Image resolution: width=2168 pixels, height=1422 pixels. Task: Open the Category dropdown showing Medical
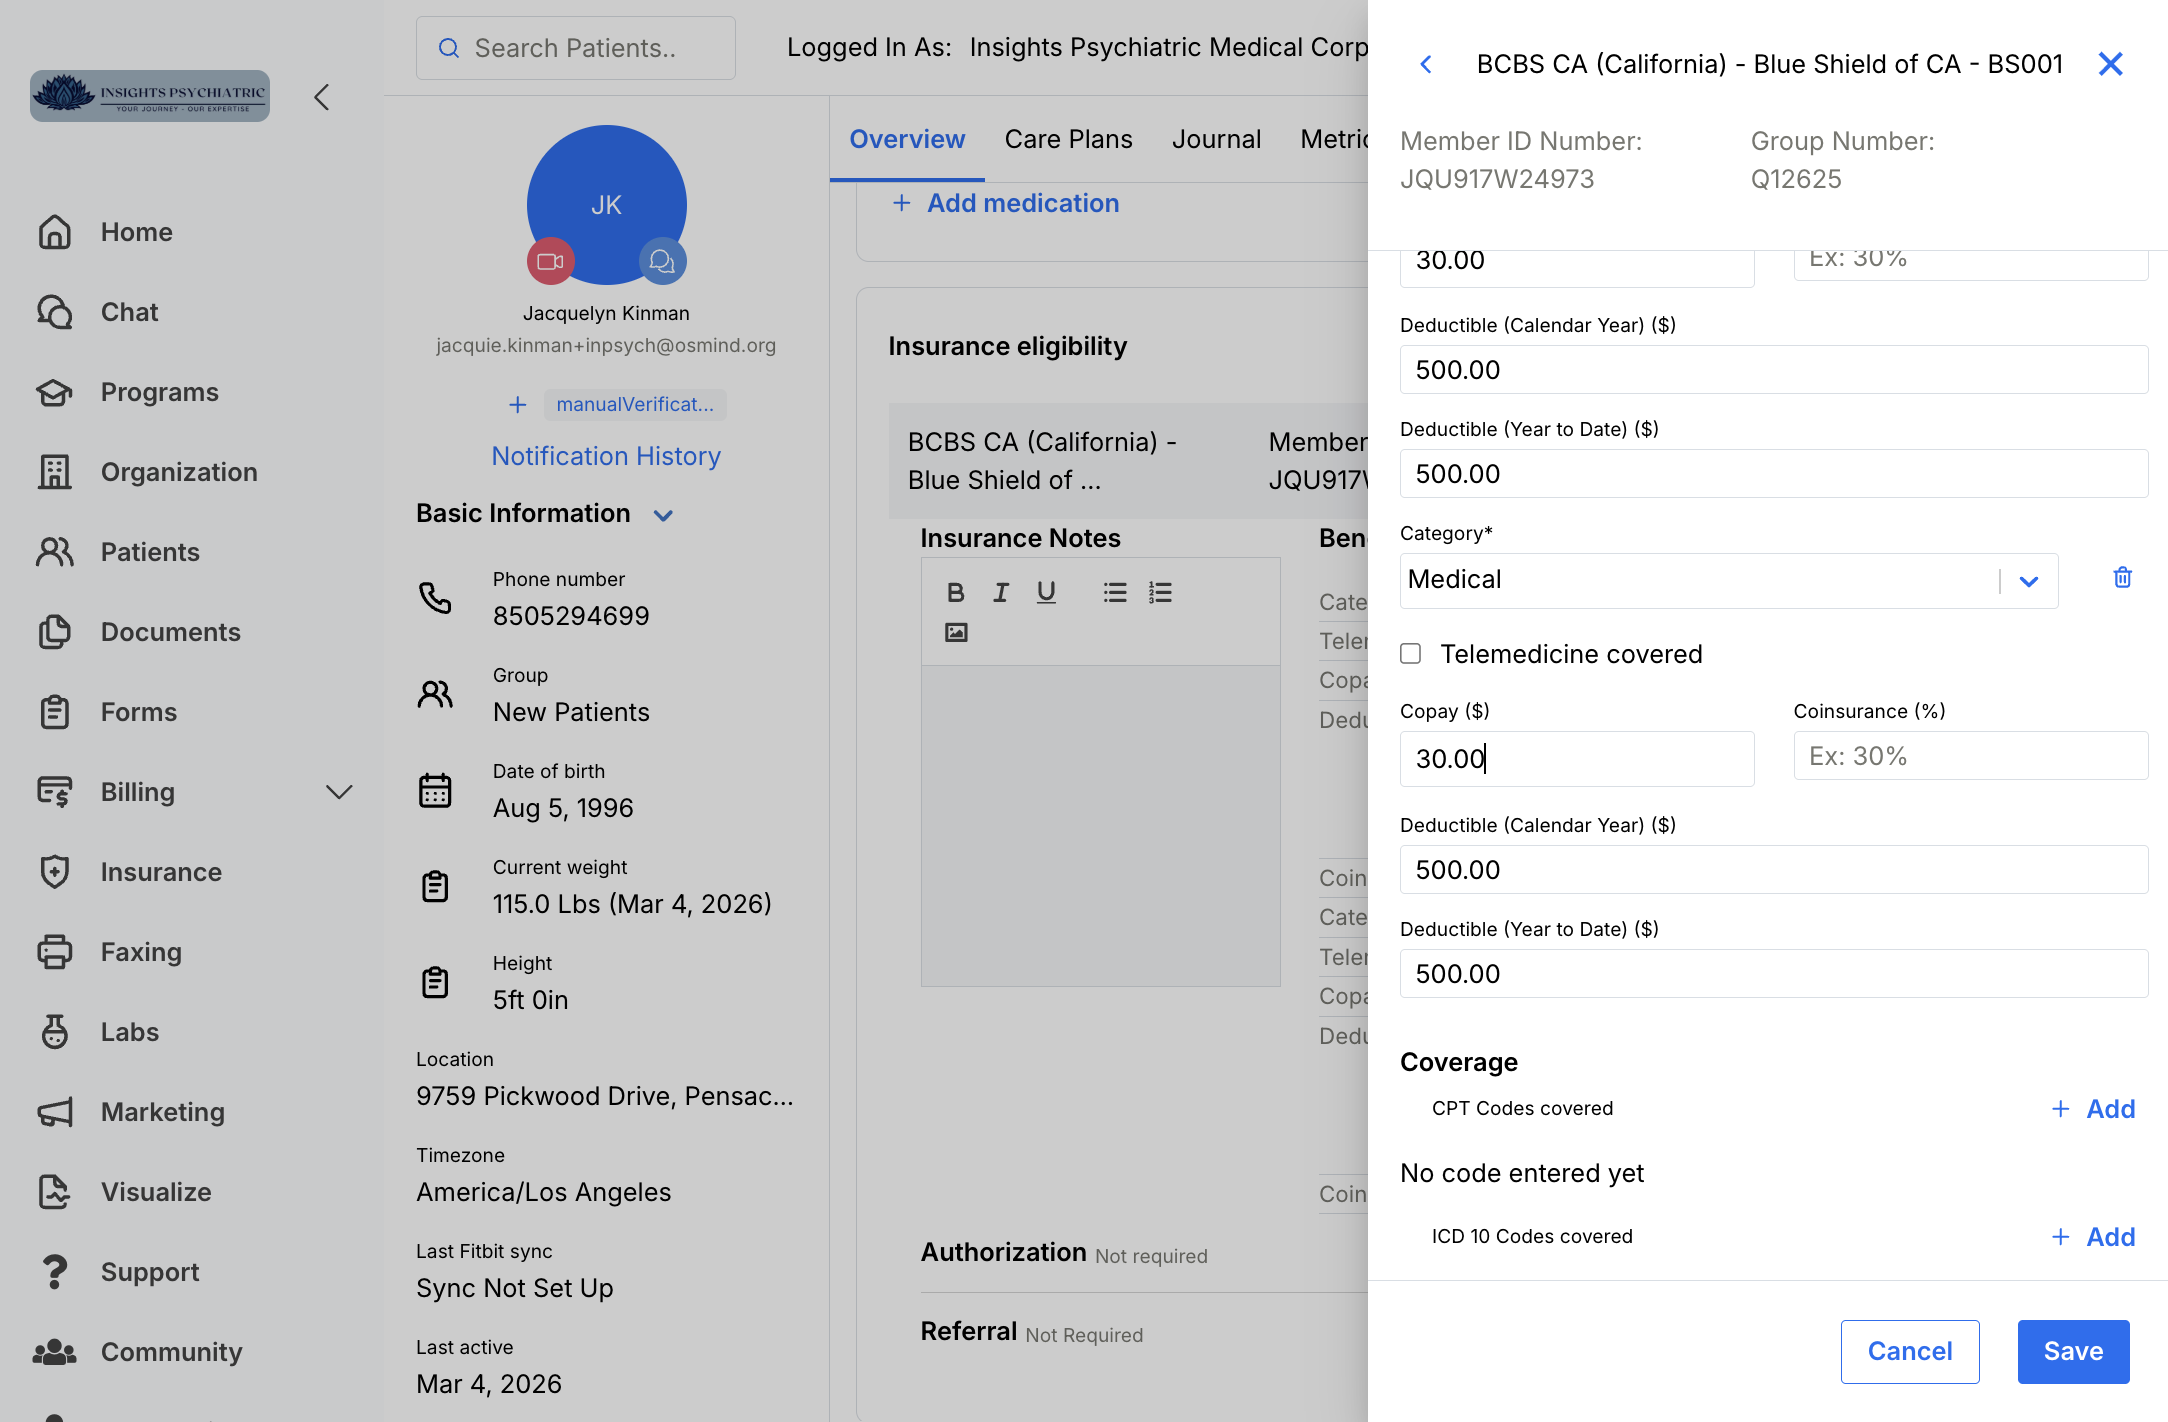tap(1728, 580)
